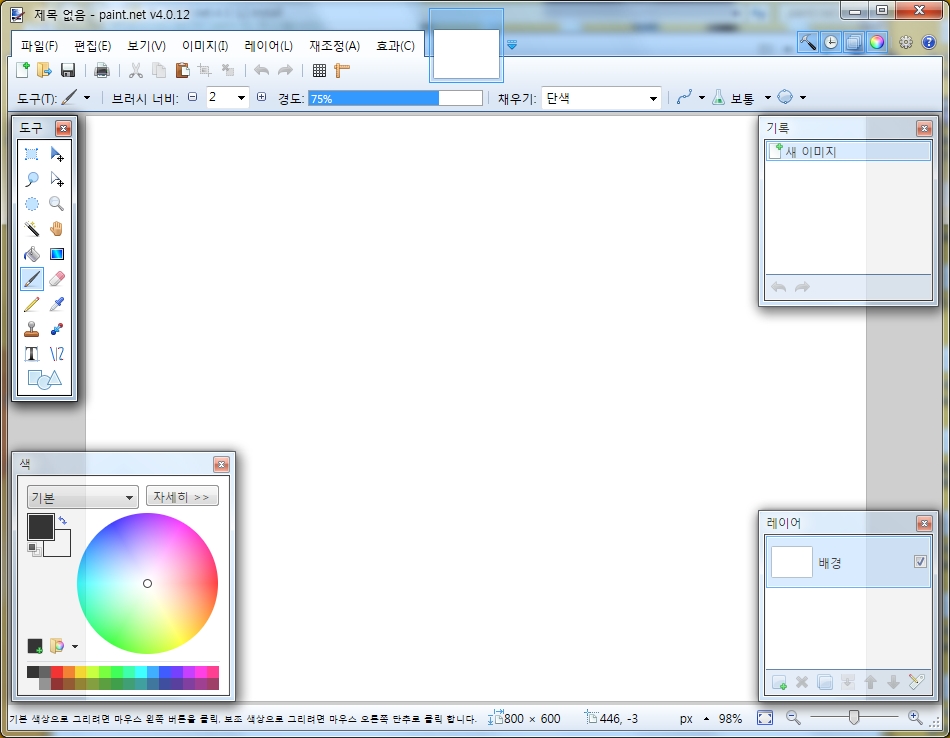Toggle visibility of 배경 layer checkbox
This screenshot has width=950, height=738.
[920, 562]
